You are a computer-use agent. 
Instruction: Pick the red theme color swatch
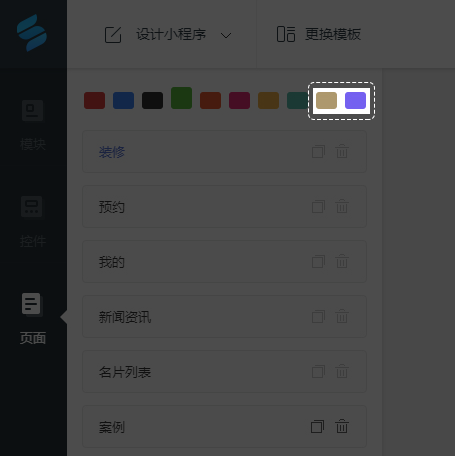click(94, 101)
